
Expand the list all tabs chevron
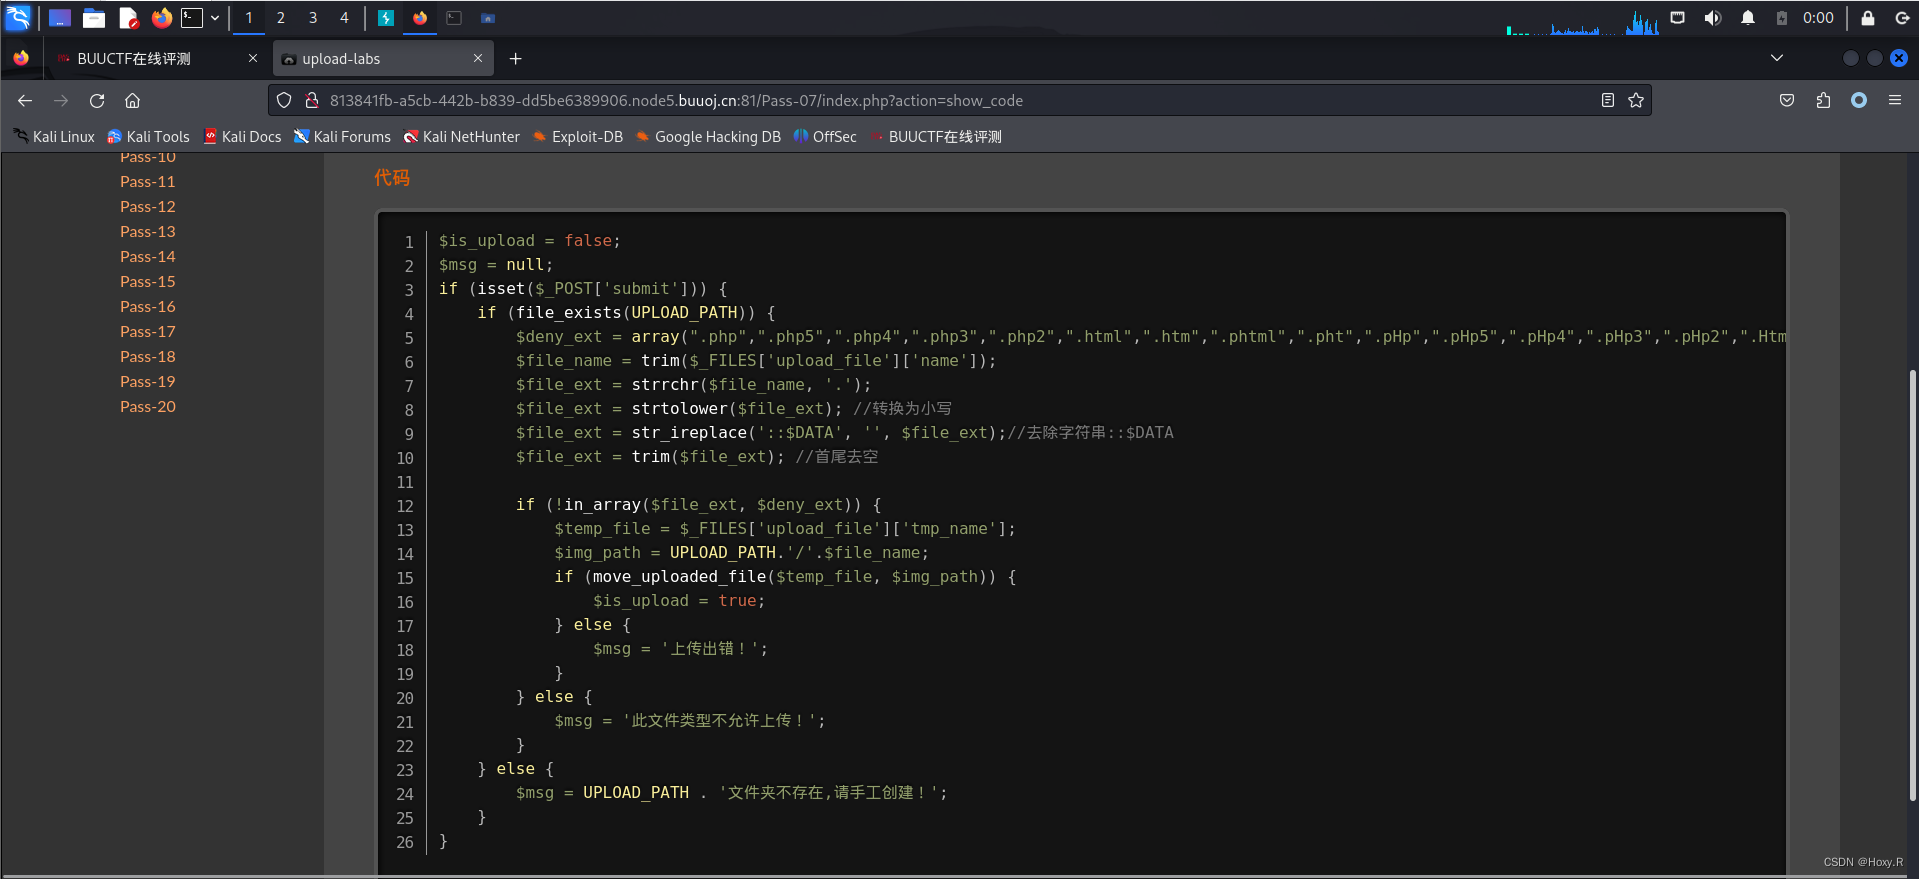pos(1777,58)
